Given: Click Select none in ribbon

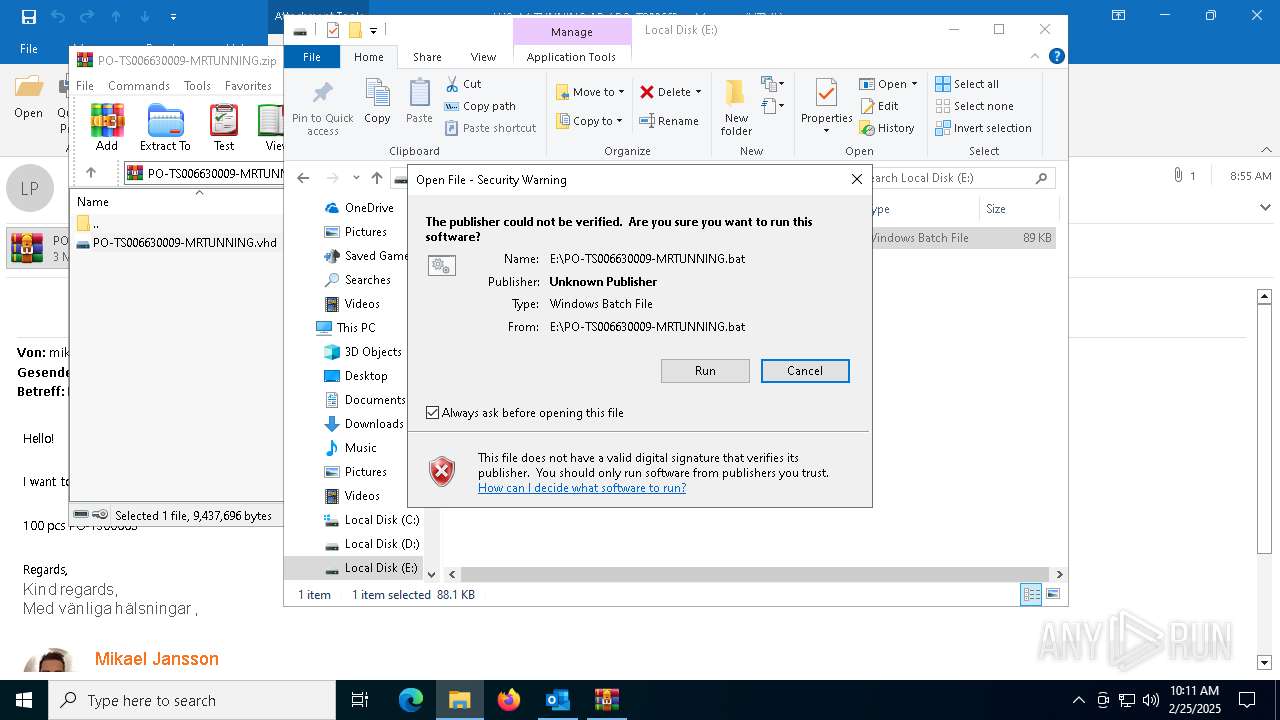Looking at the screenshot, I should coord(974,106).
